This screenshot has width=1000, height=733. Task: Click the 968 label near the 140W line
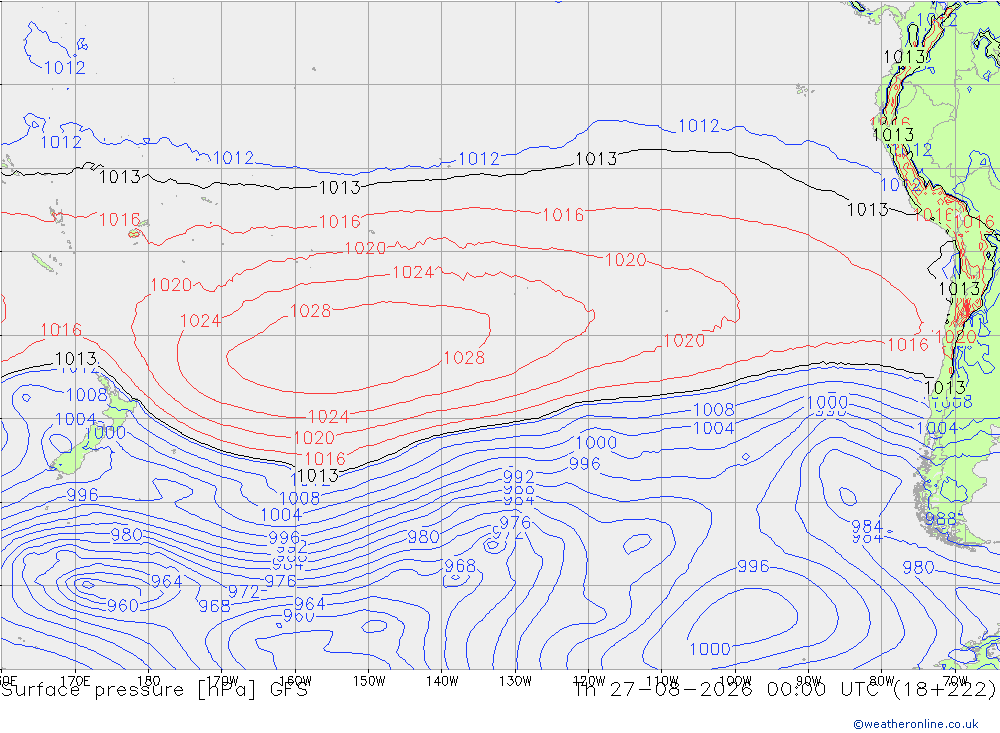pyautogui.click(x=460, y=566)
